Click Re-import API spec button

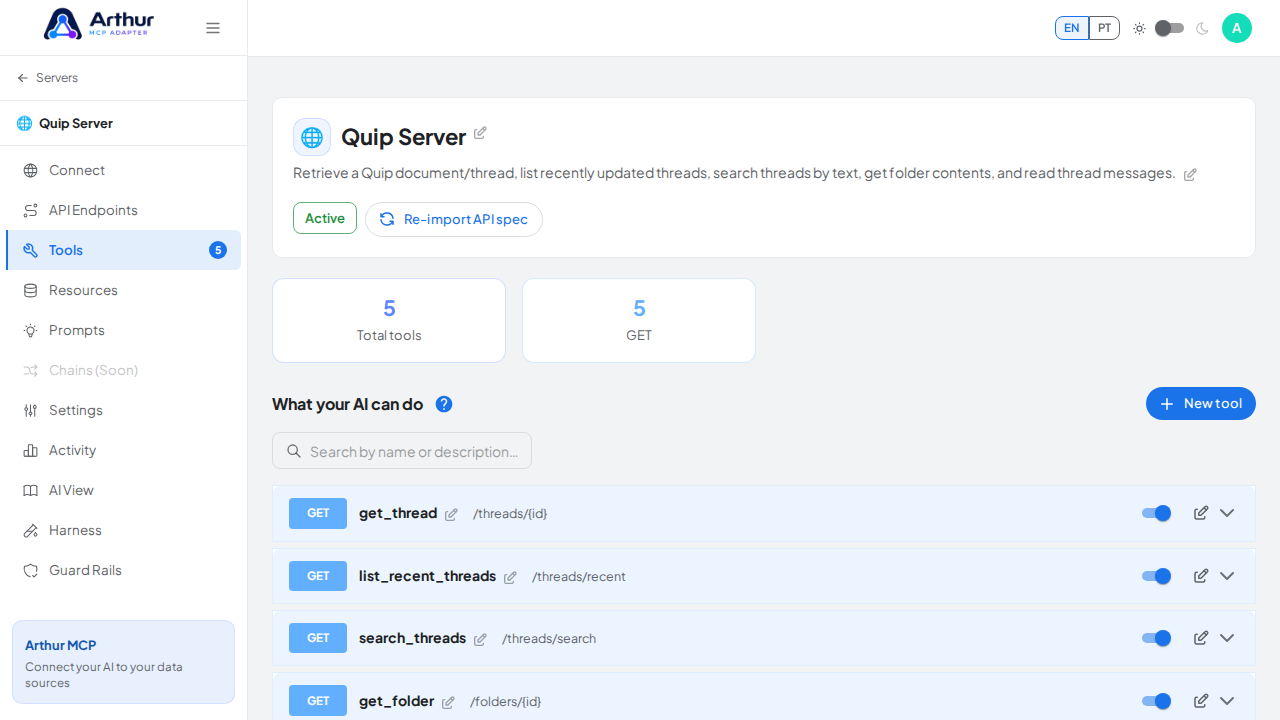pos(454,219)
